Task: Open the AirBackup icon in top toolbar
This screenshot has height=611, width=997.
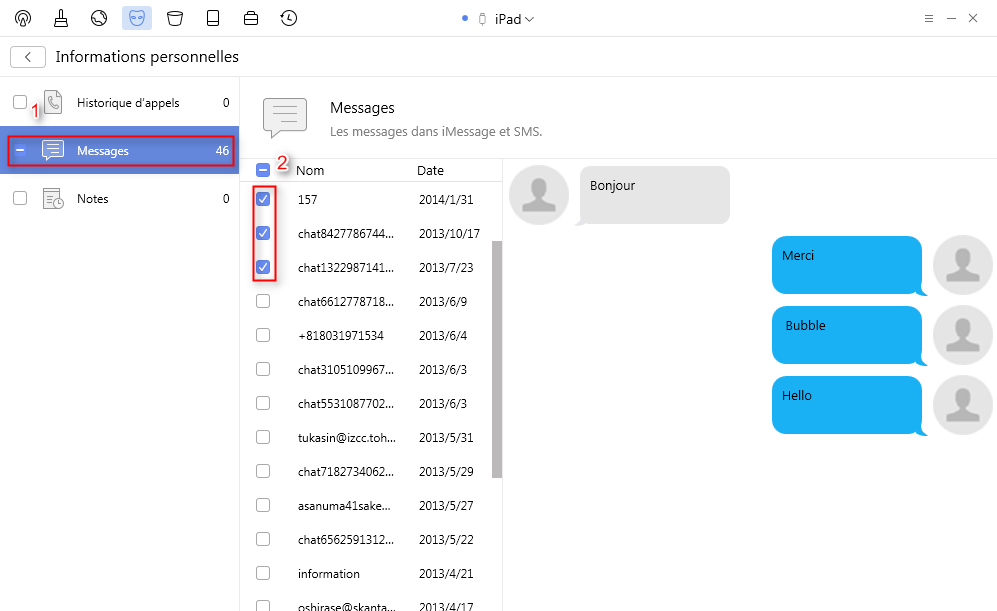Action: pyautogui.click(x=23, y=18)
